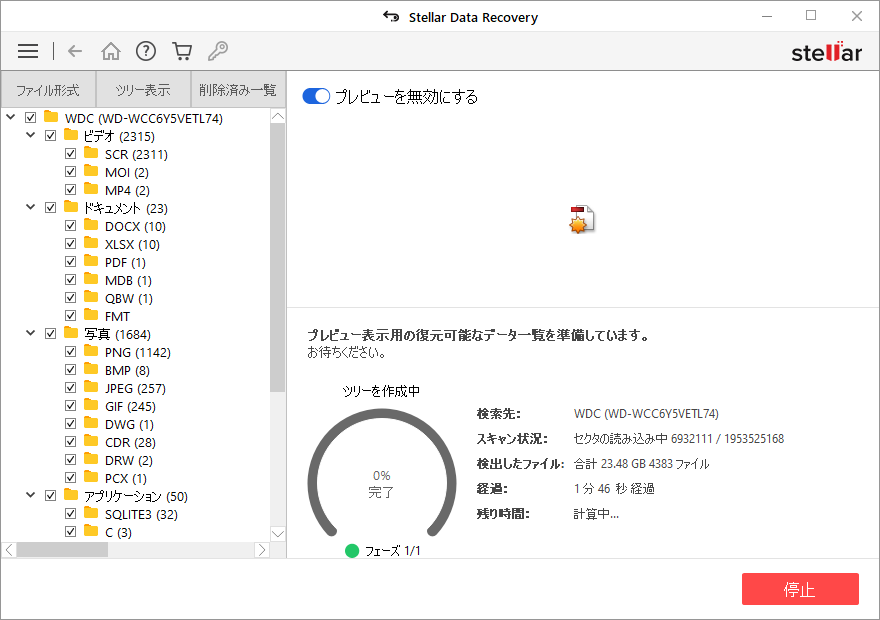
Task: Select the DRW (2) tree row
Action: (129, 461)
